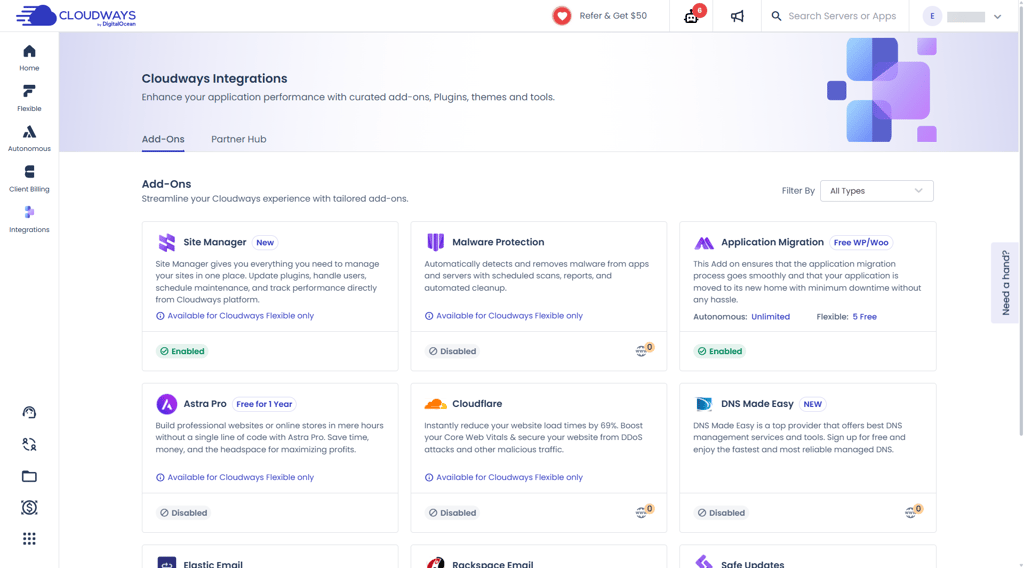Click the Cloudflare title

pyautogui.click(x=477, y=404)
